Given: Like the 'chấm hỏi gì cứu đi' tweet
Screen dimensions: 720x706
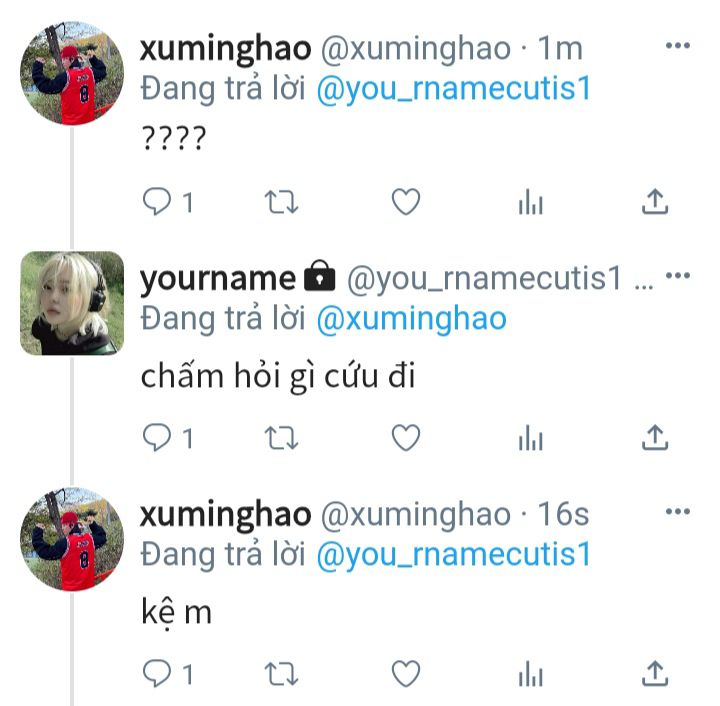Looking at the screenshot, I should (406, 437).
